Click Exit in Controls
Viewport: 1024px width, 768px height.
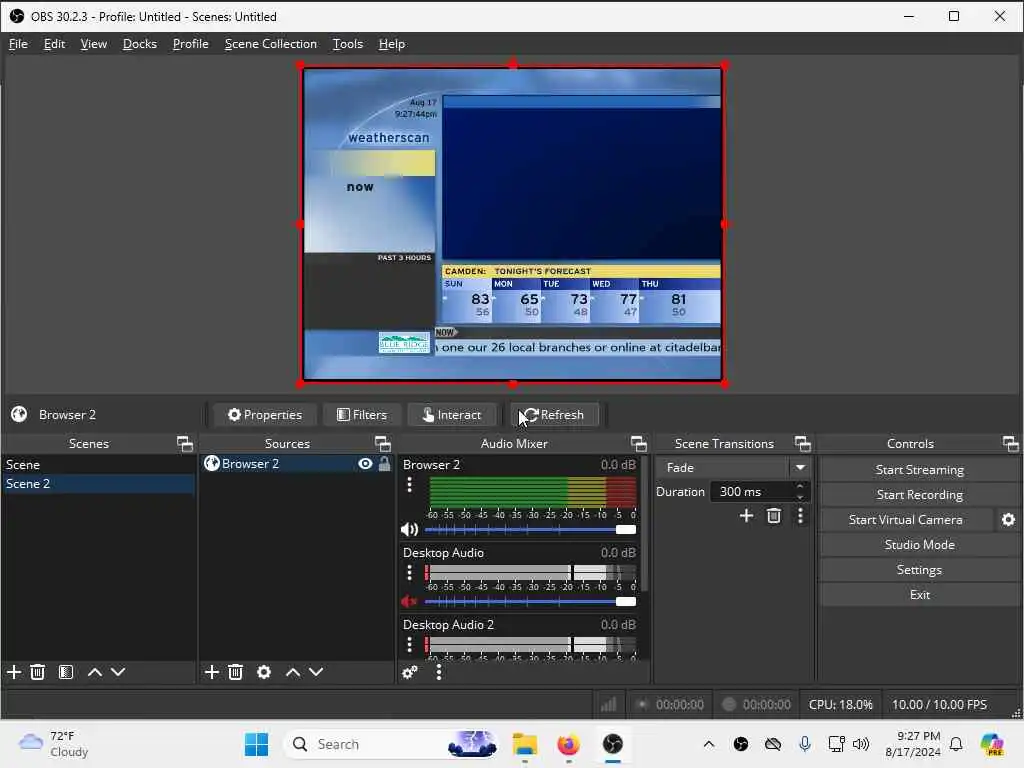tap(919, 595)
